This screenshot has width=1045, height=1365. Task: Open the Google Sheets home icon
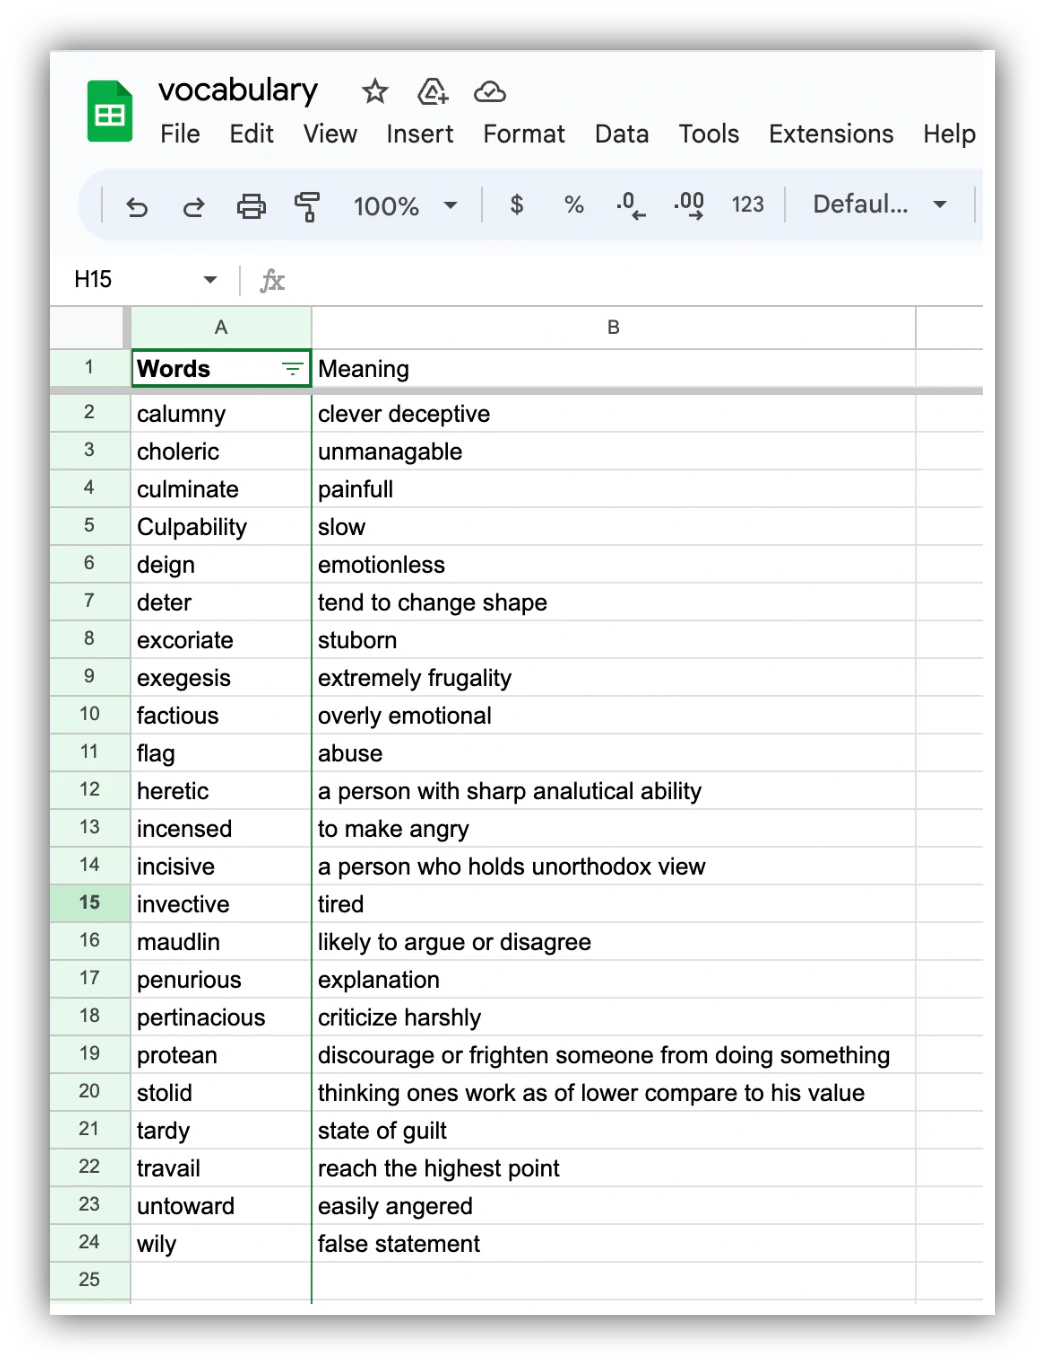pyautogui.click(x=109, y=111)
